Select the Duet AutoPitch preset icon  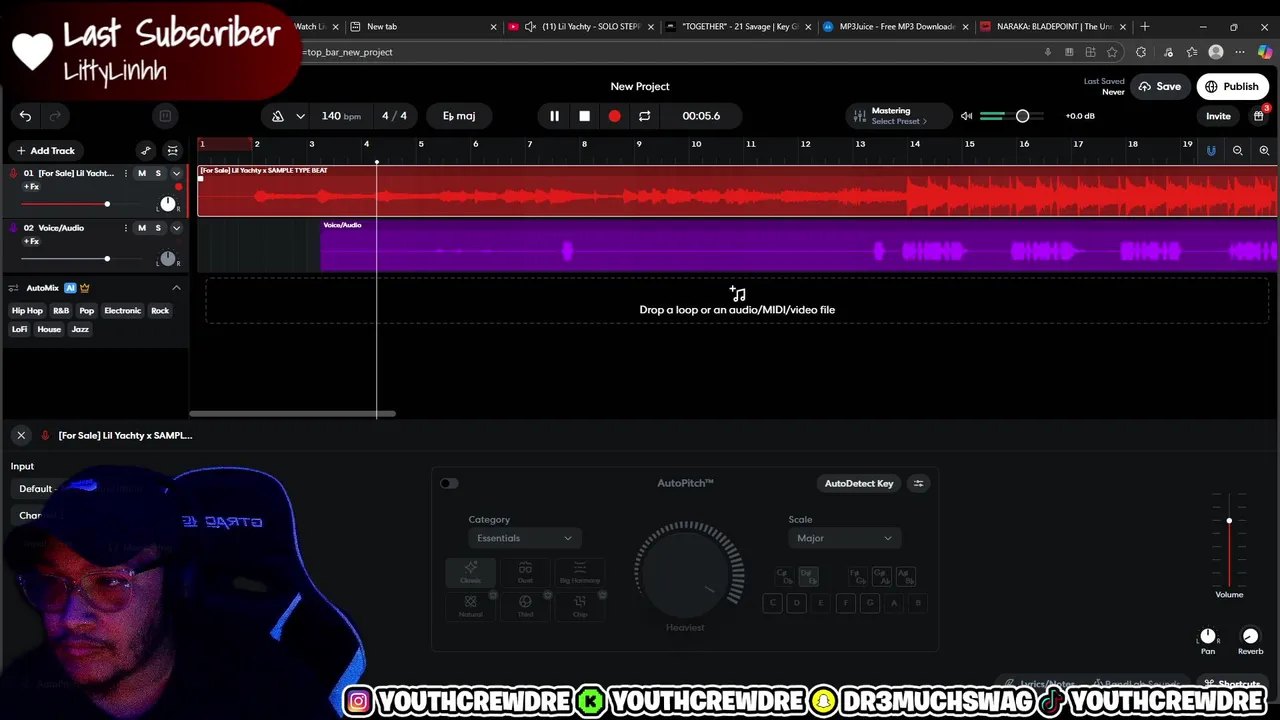click(525, 573)
